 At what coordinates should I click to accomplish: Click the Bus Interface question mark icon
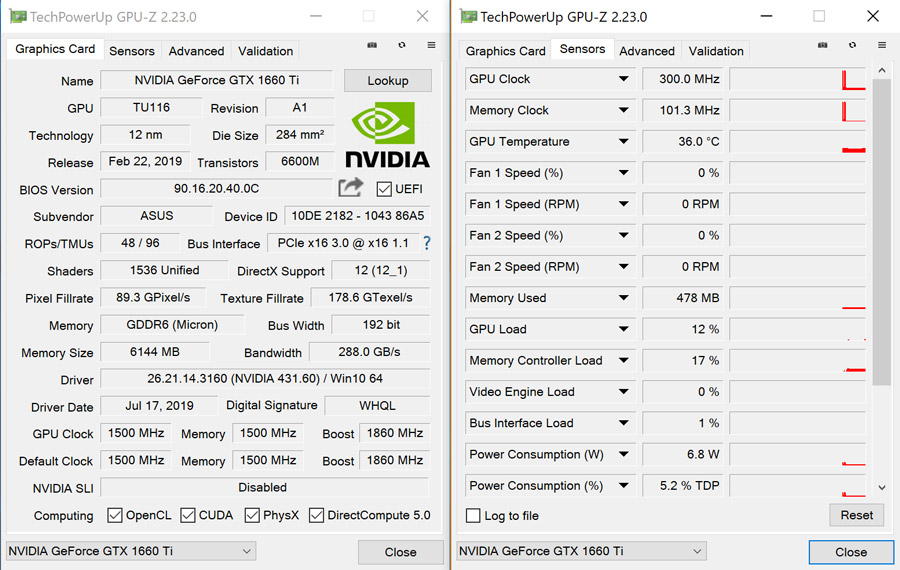coord(426,243)
